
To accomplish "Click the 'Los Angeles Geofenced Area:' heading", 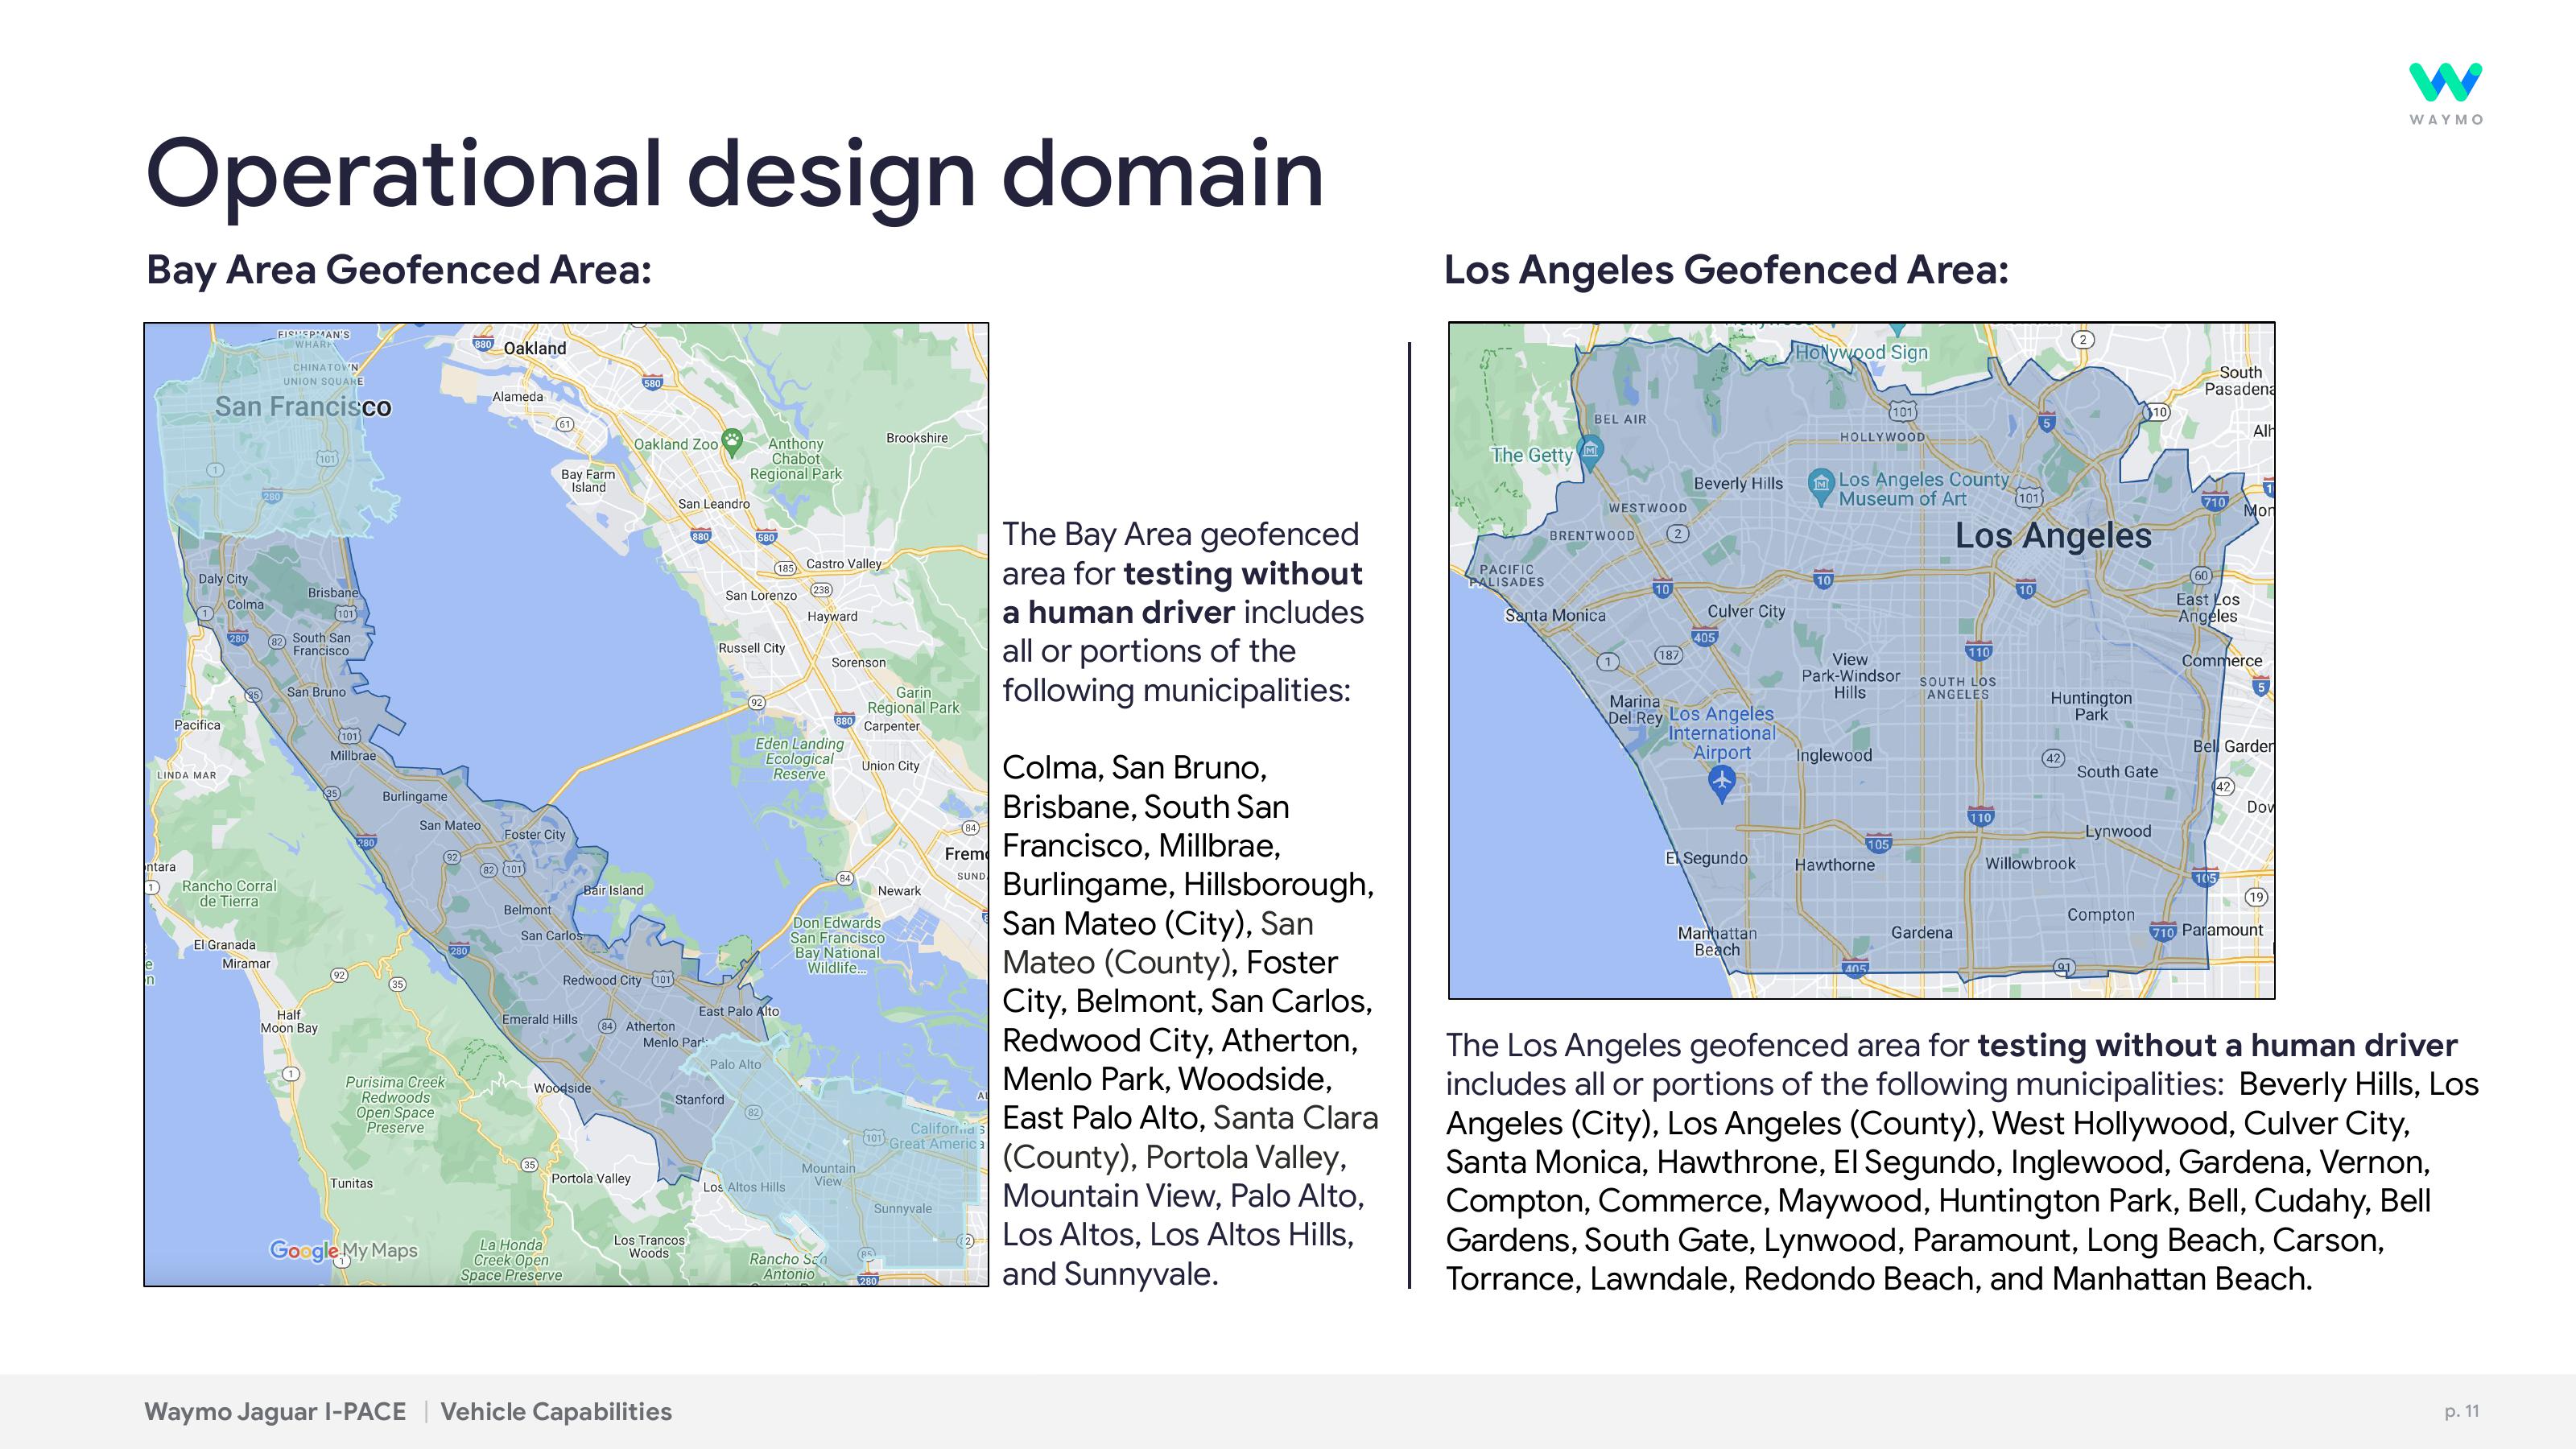I will pos(1726,270).
